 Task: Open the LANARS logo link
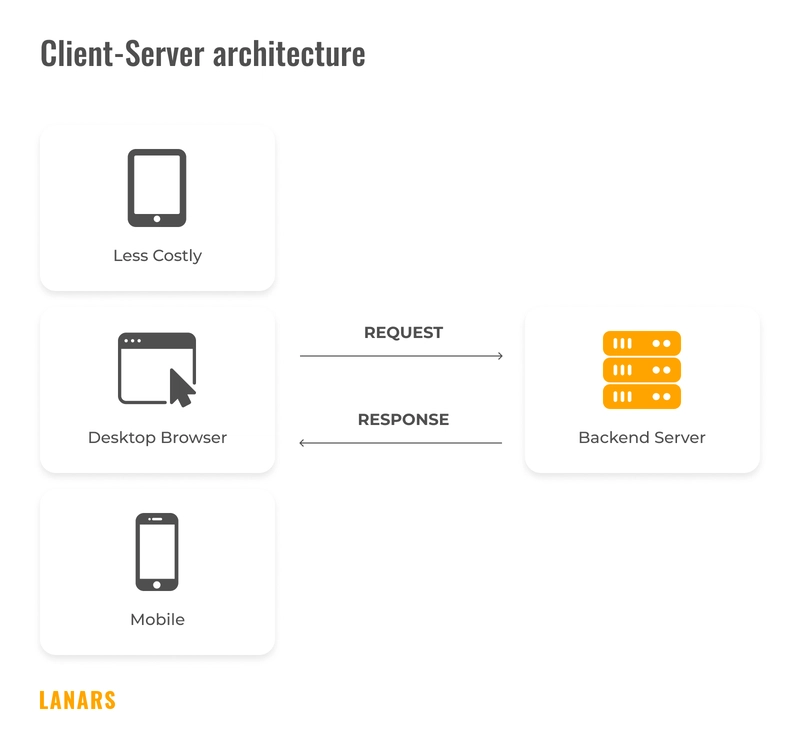(x=77, y=700)
